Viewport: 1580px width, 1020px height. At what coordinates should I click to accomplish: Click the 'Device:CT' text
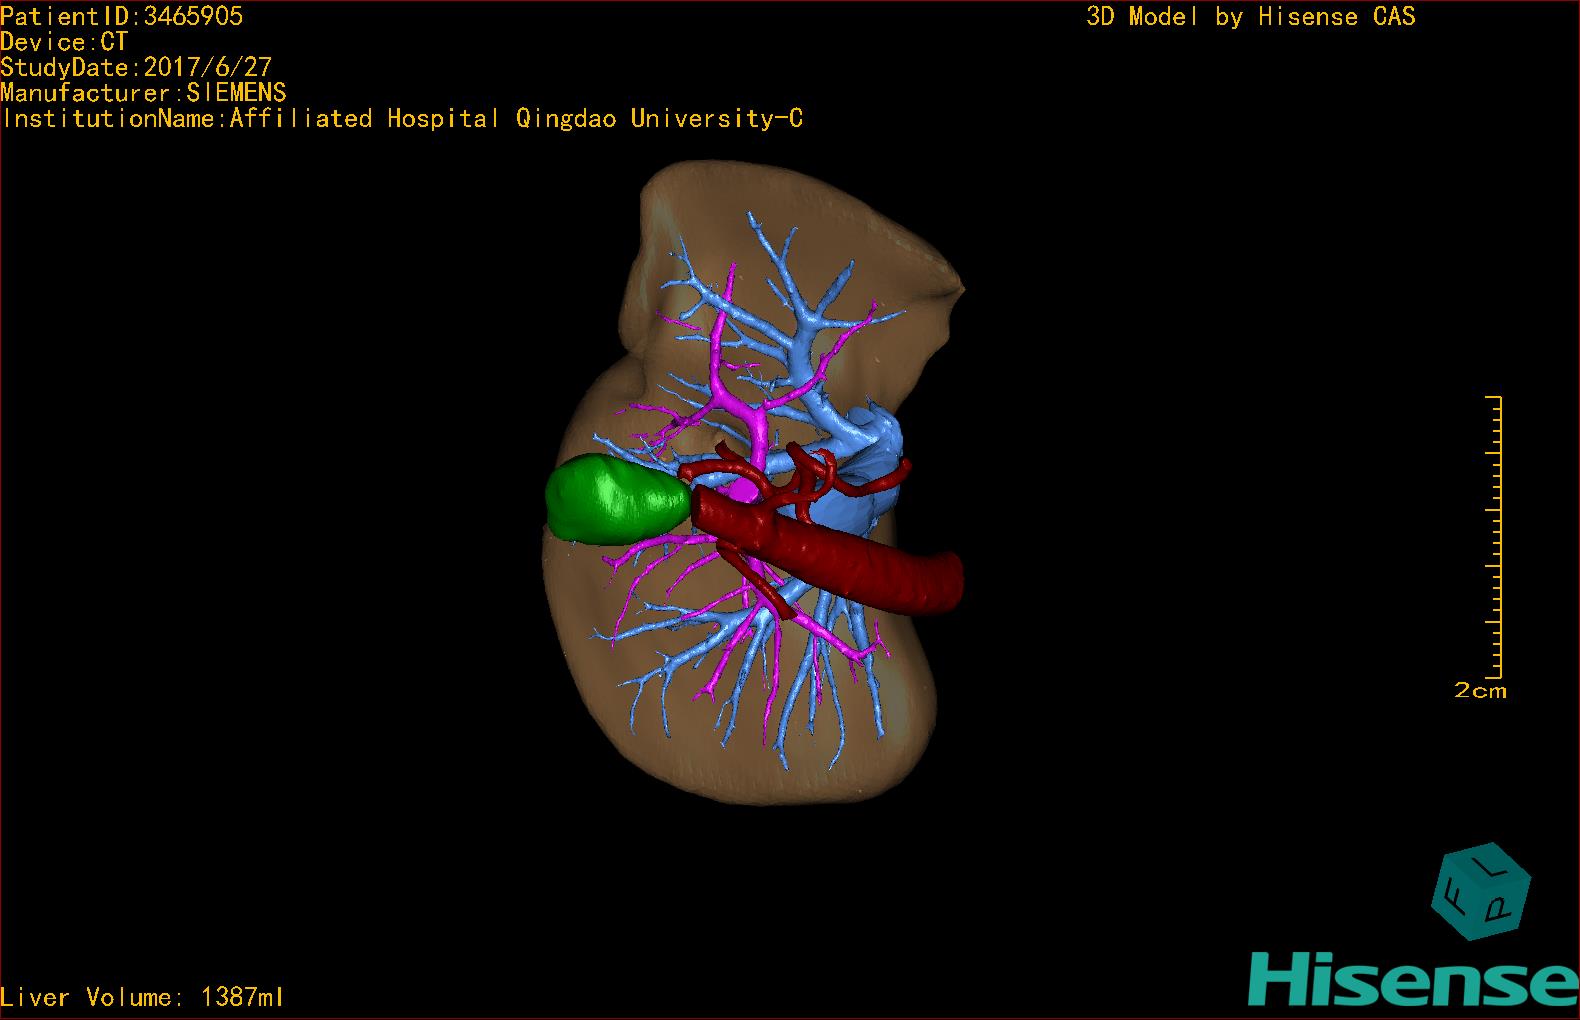pos(64,42)
